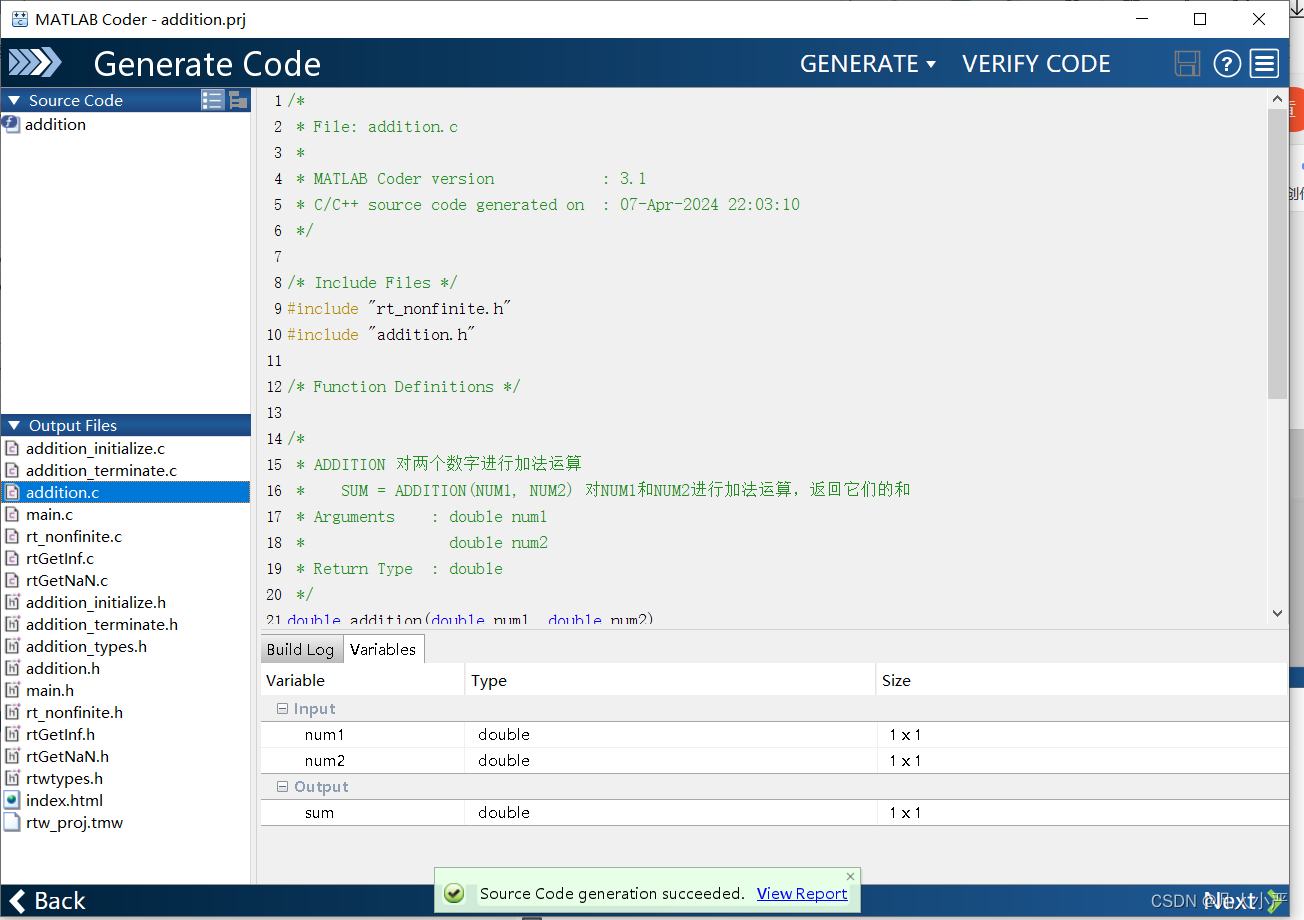
Task: Switch to the Build Log tab
Action: [300, 649]
